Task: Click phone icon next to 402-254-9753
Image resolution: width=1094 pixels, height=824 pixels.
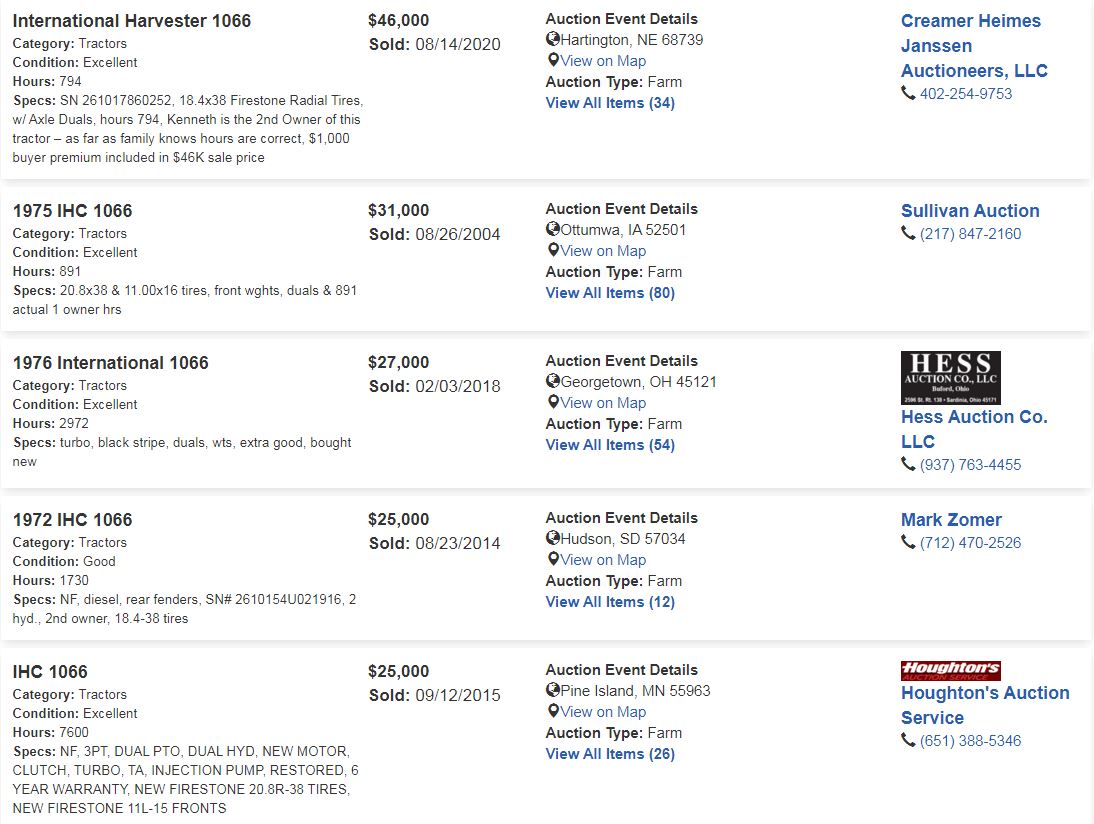Action: tap(908, 93)
